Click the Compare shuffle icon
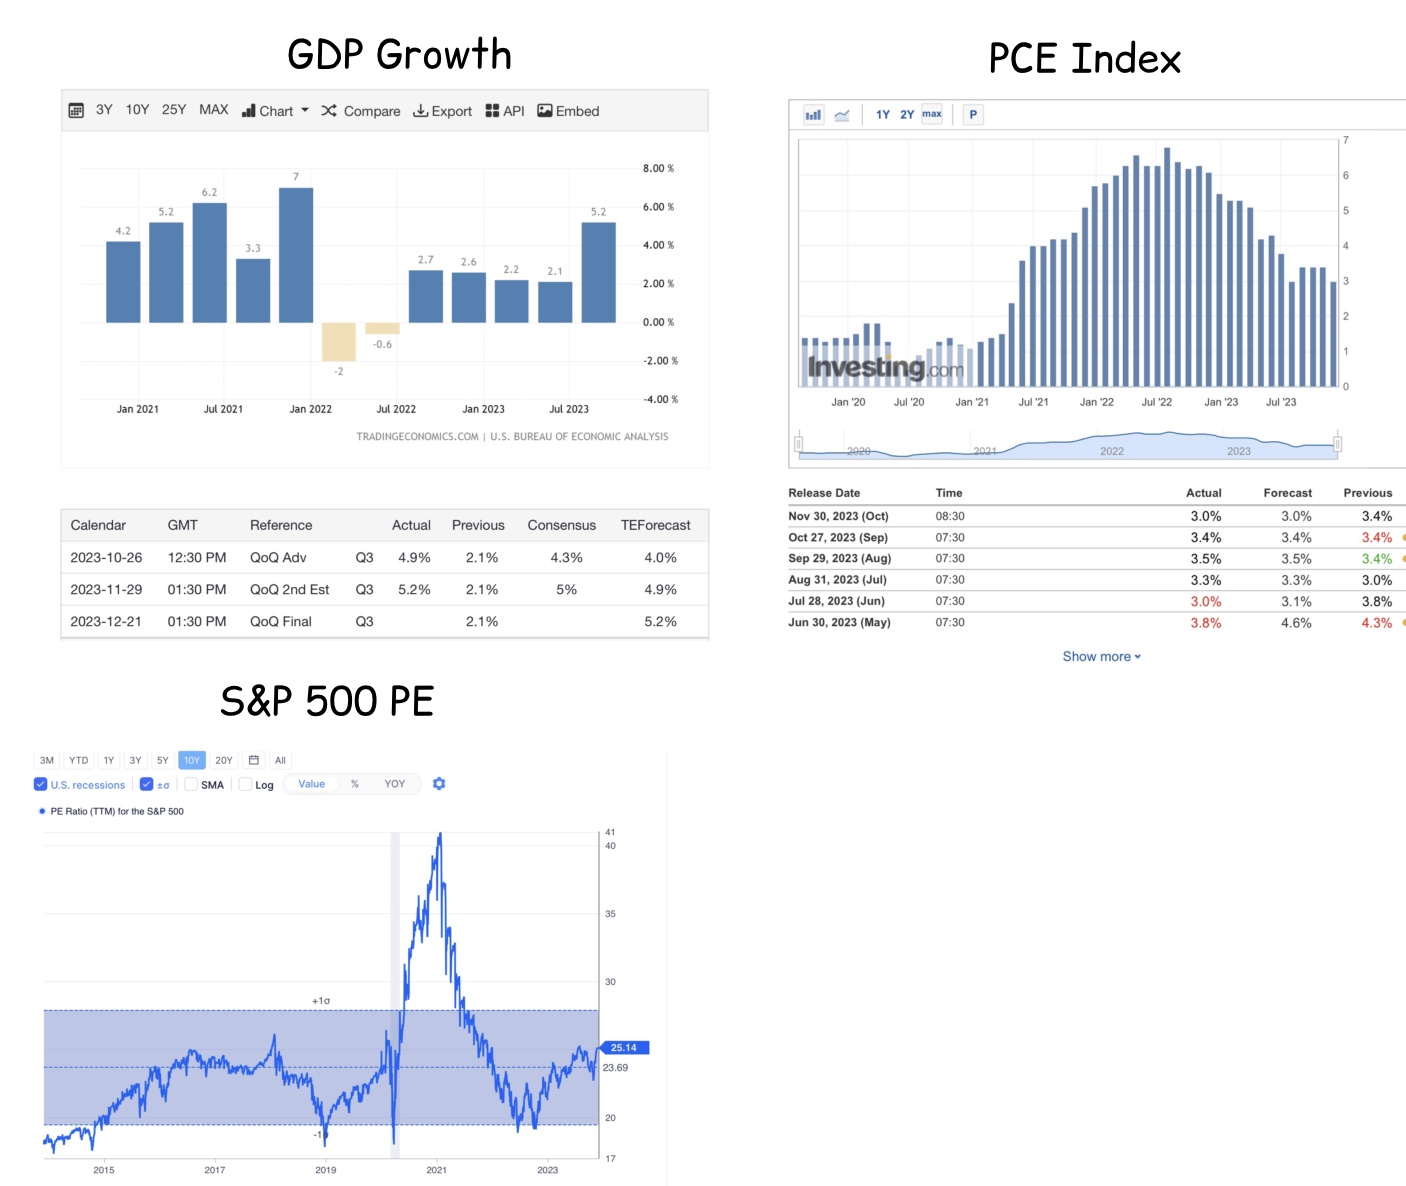Image resolution: width=1406 pixels, height=1186 pixels. pos(329,110)
